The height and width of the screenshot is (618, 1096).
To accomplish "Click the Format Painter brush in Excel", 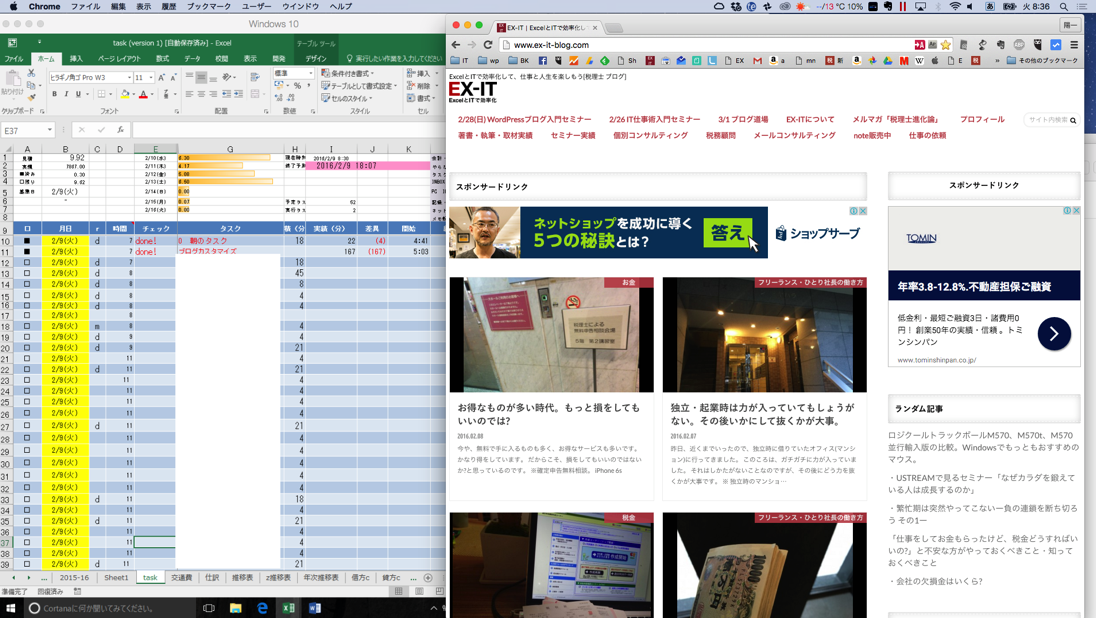I will 31,96.
